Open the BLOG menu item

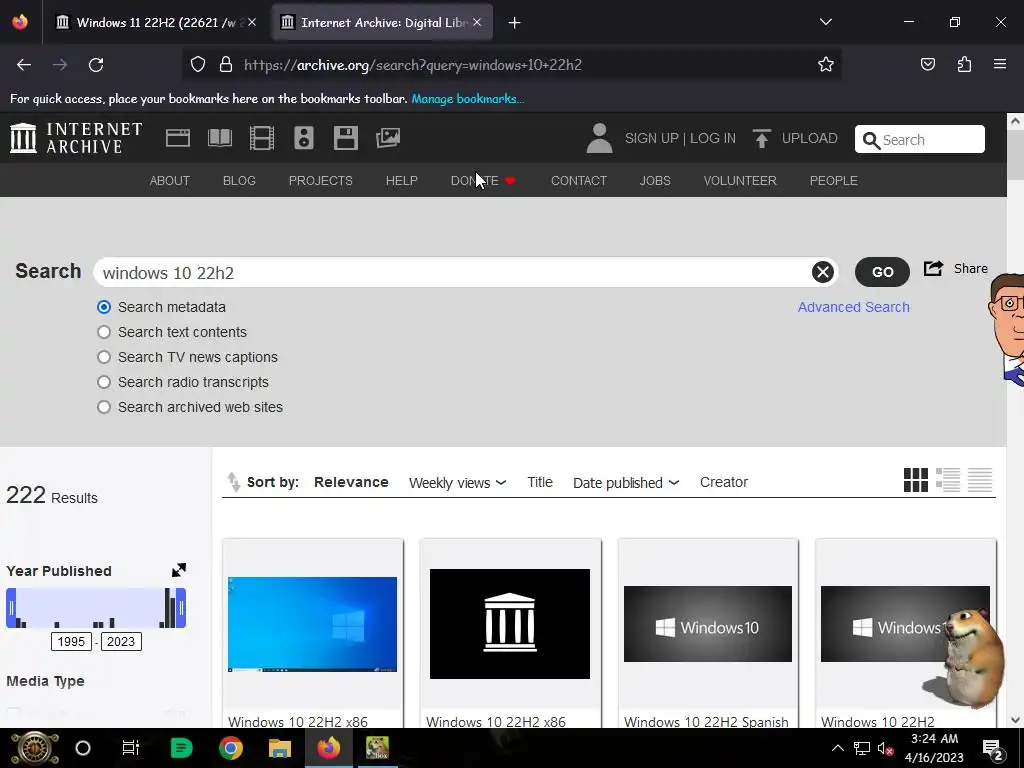coord(239,181)
